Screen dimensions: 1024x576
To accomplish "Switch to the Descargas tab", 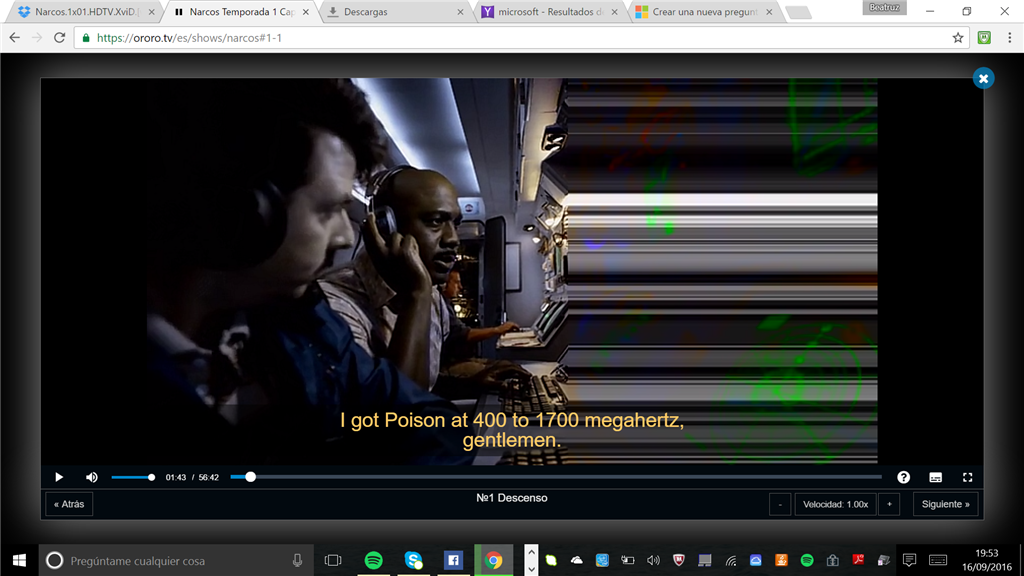I will click(392, 12).
